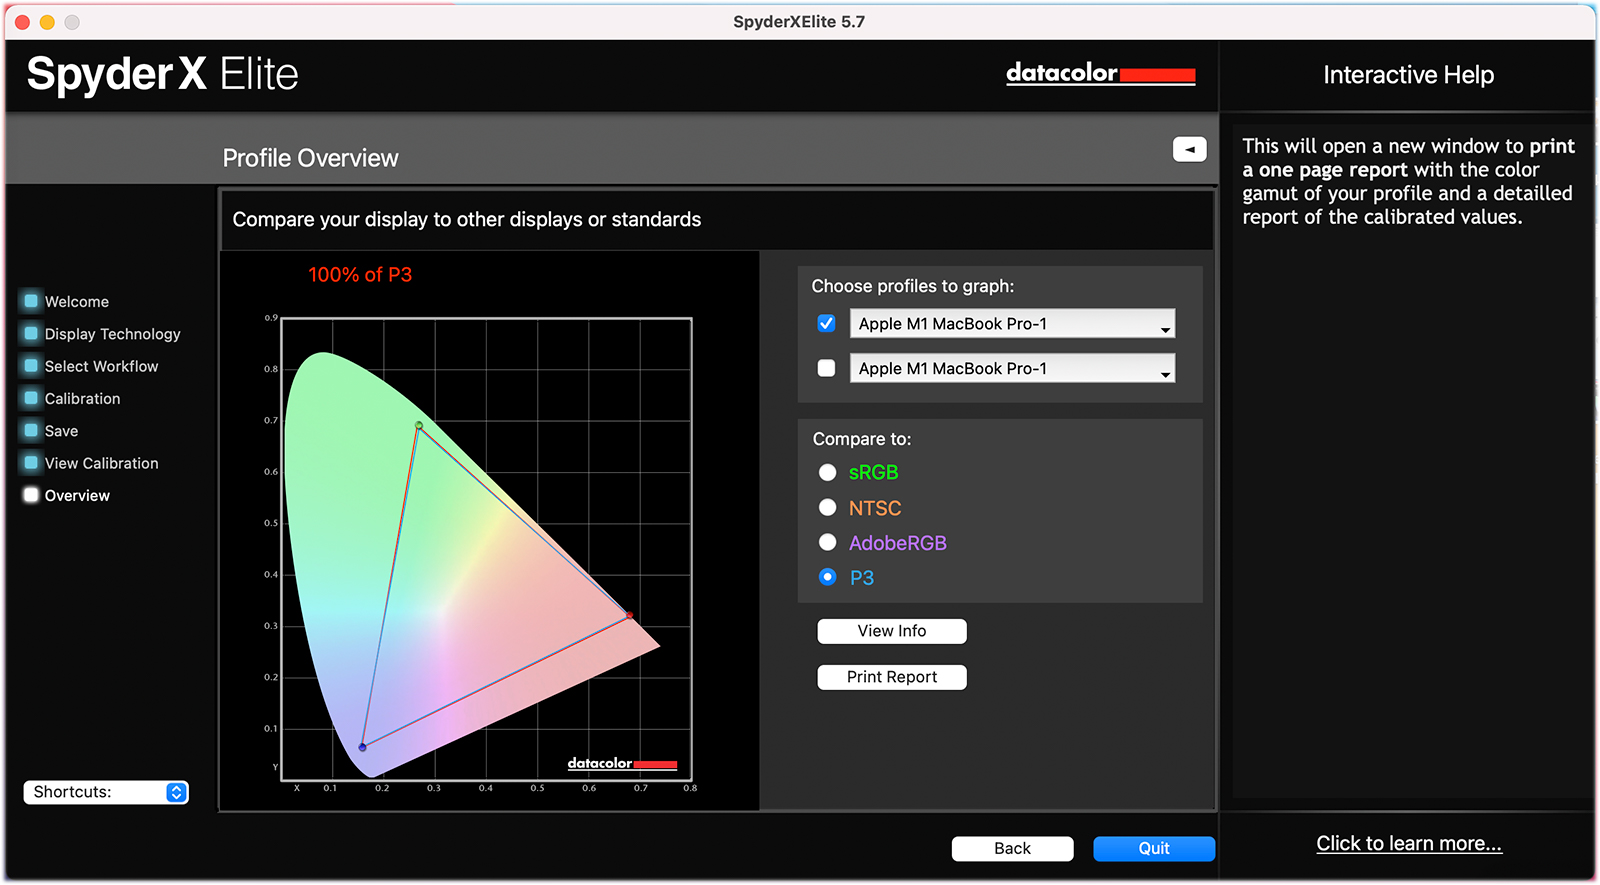The height and width of the screenshot is (885, 1600).
Task: Click the Print Report button
Action: [x=892, y=677]
